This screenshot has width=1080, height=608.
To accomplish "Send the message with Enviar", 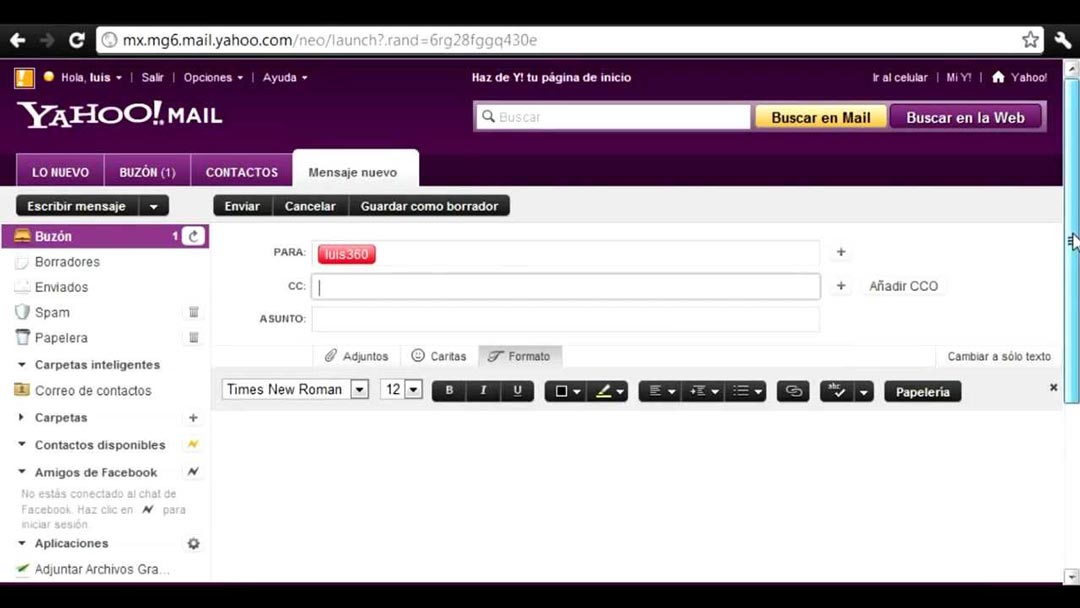I will [242, 206].
